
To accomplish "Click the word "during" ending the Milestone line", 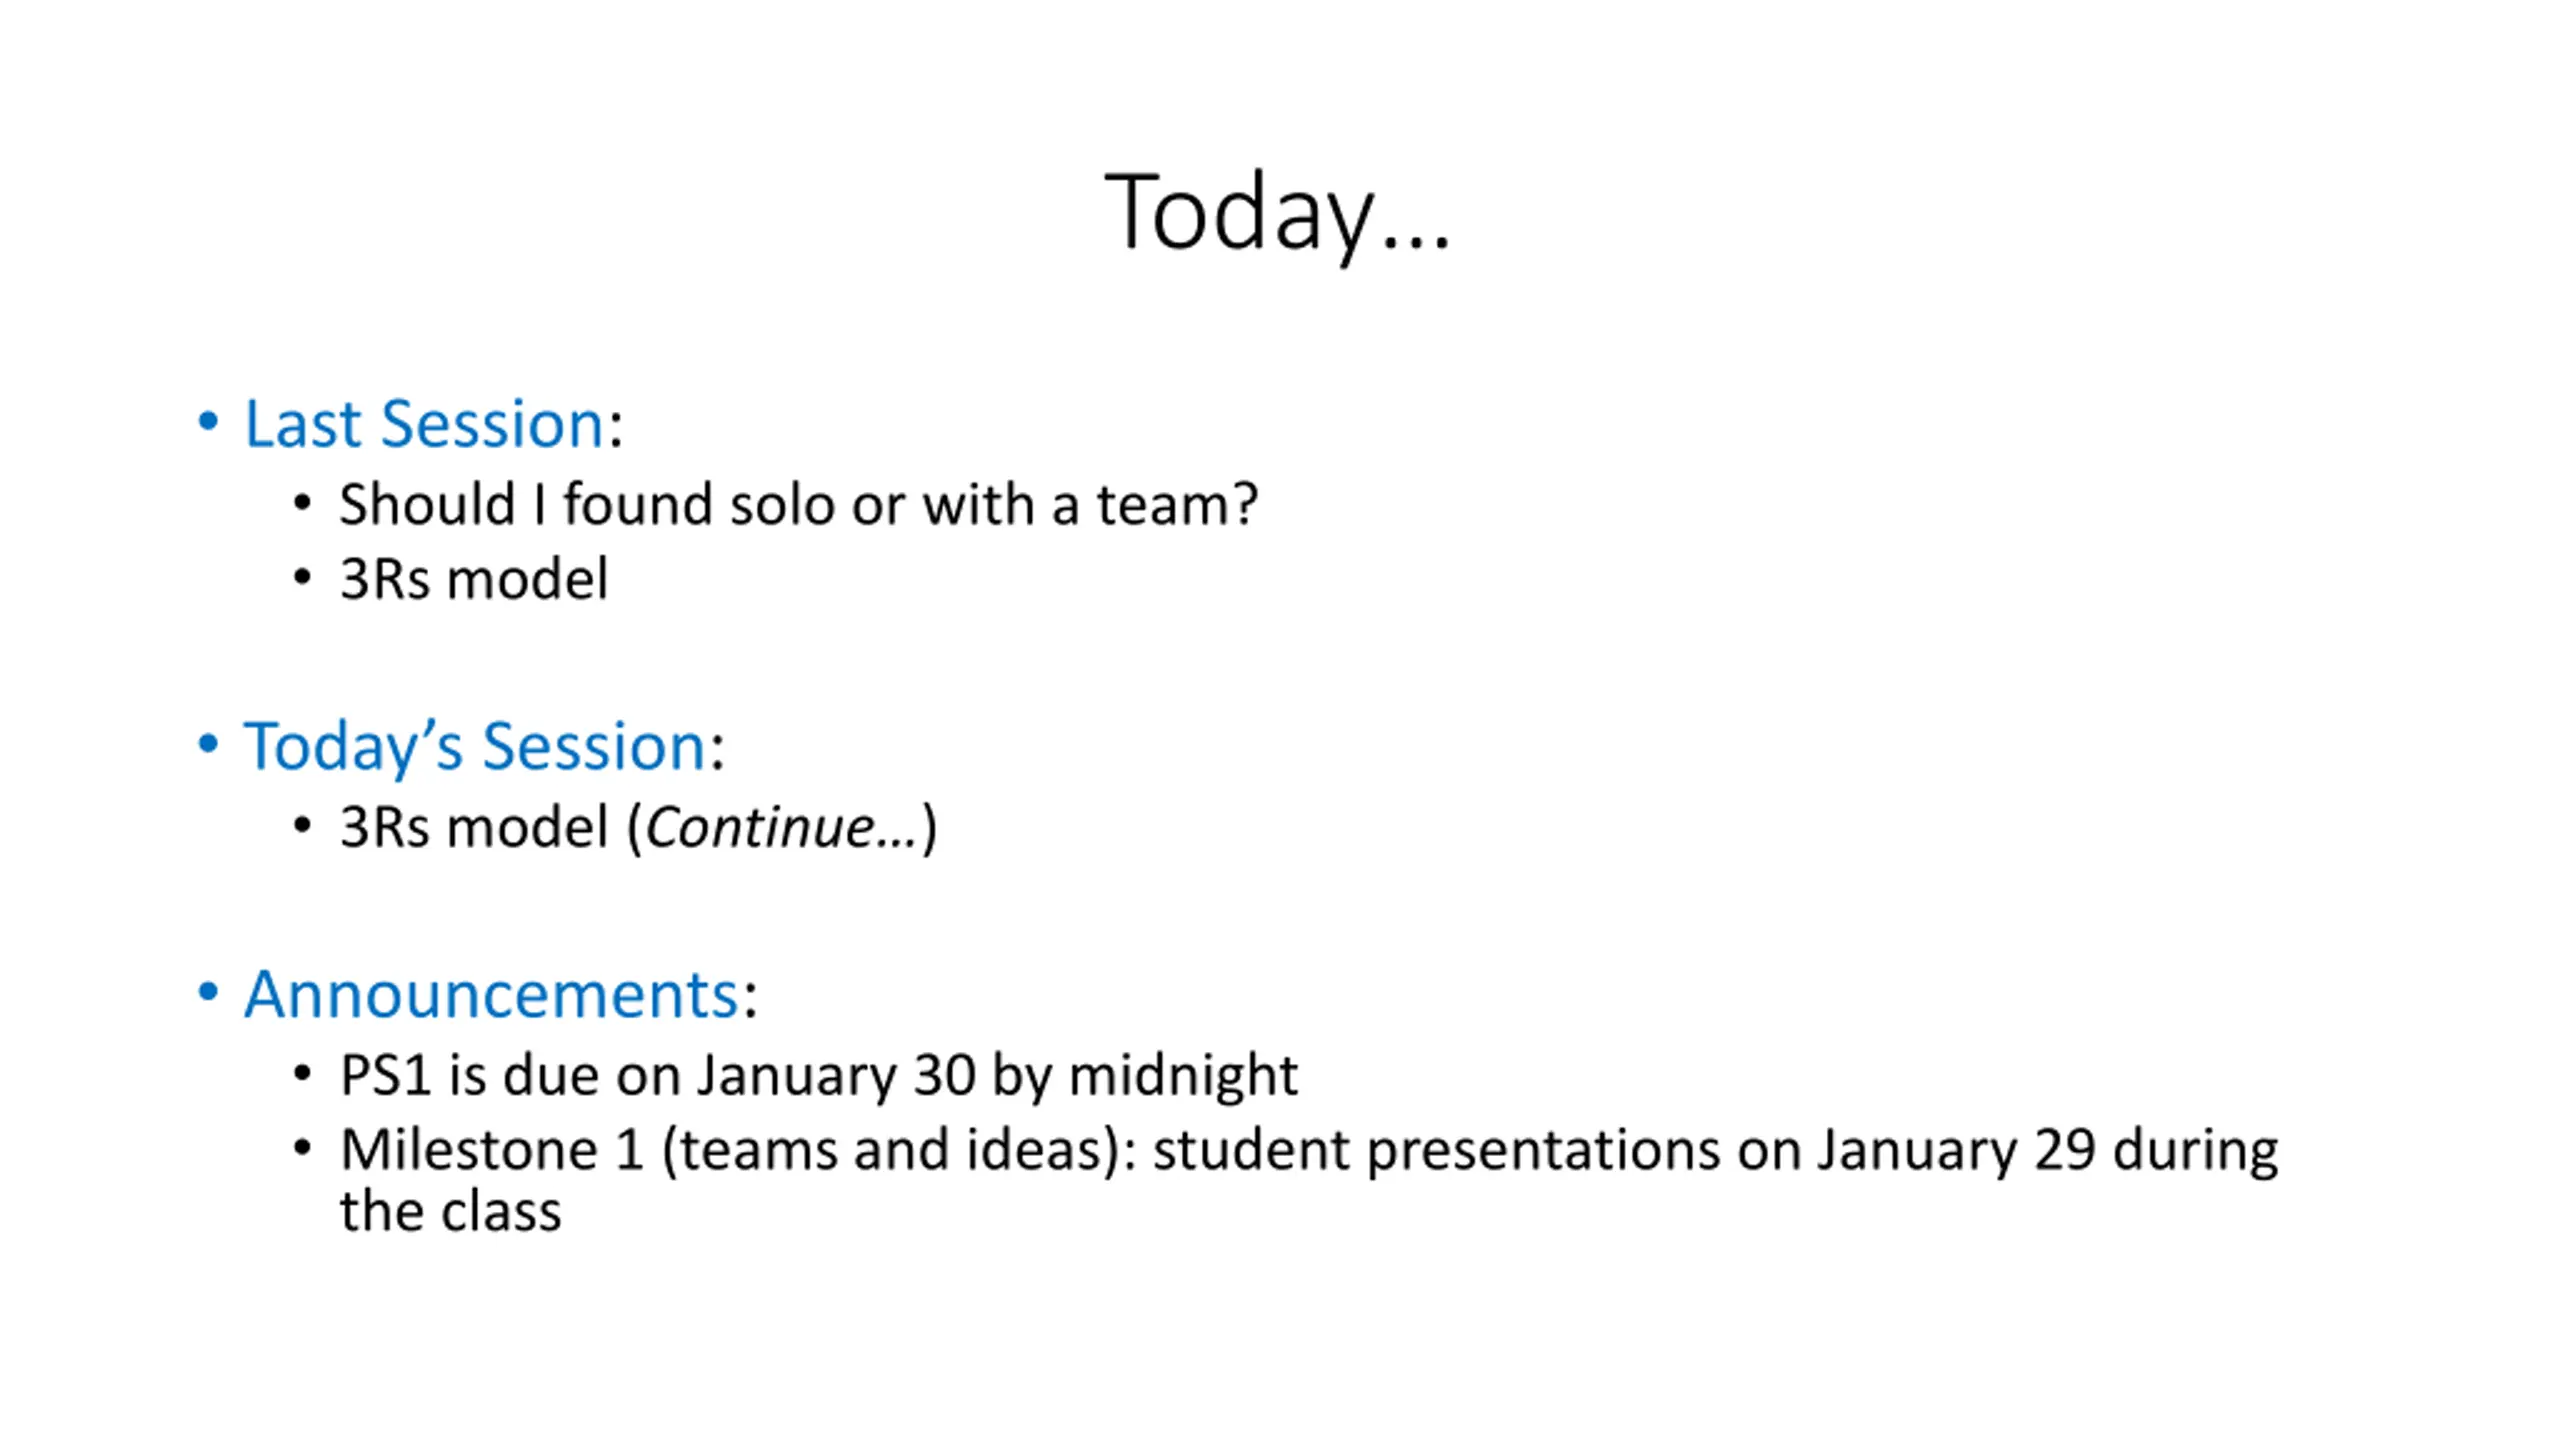I will pyautogui.click(x=2195, y=1152).
